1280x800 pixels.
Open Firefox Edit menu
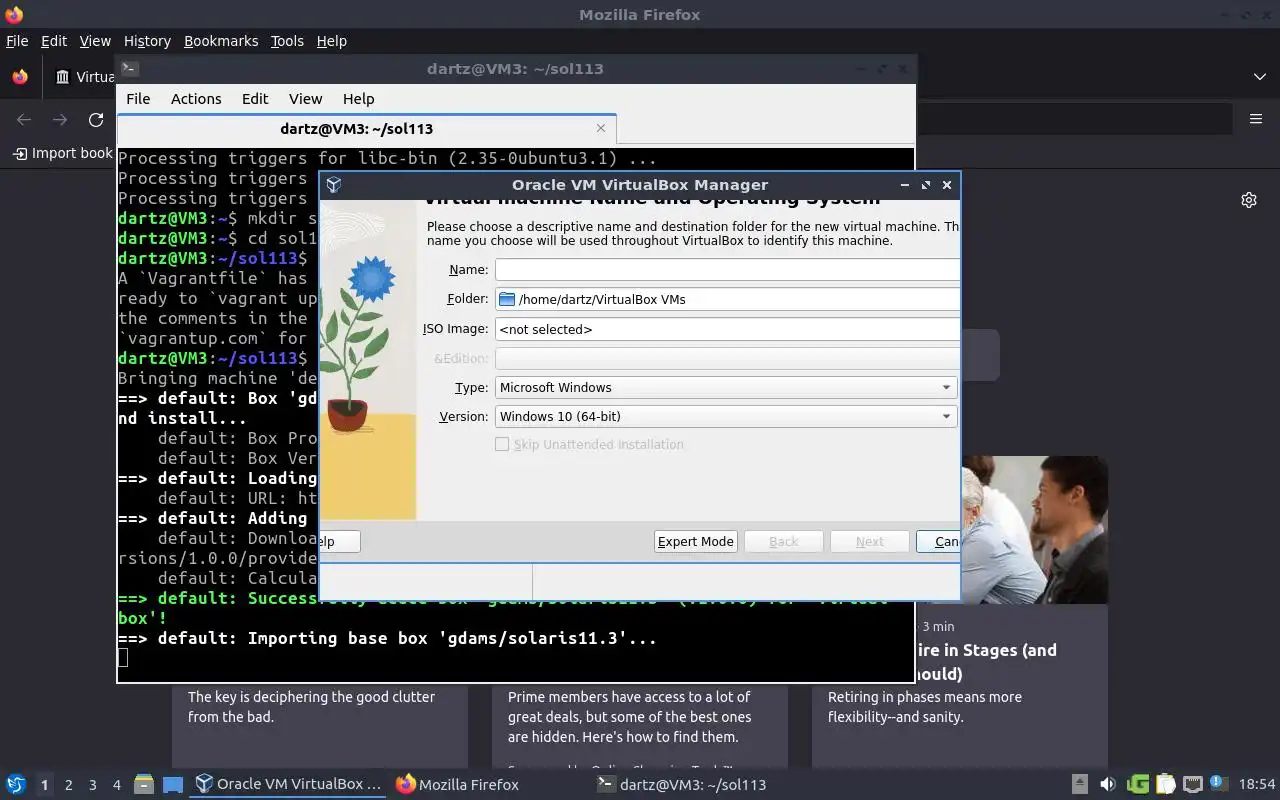(x=54, y=41)
